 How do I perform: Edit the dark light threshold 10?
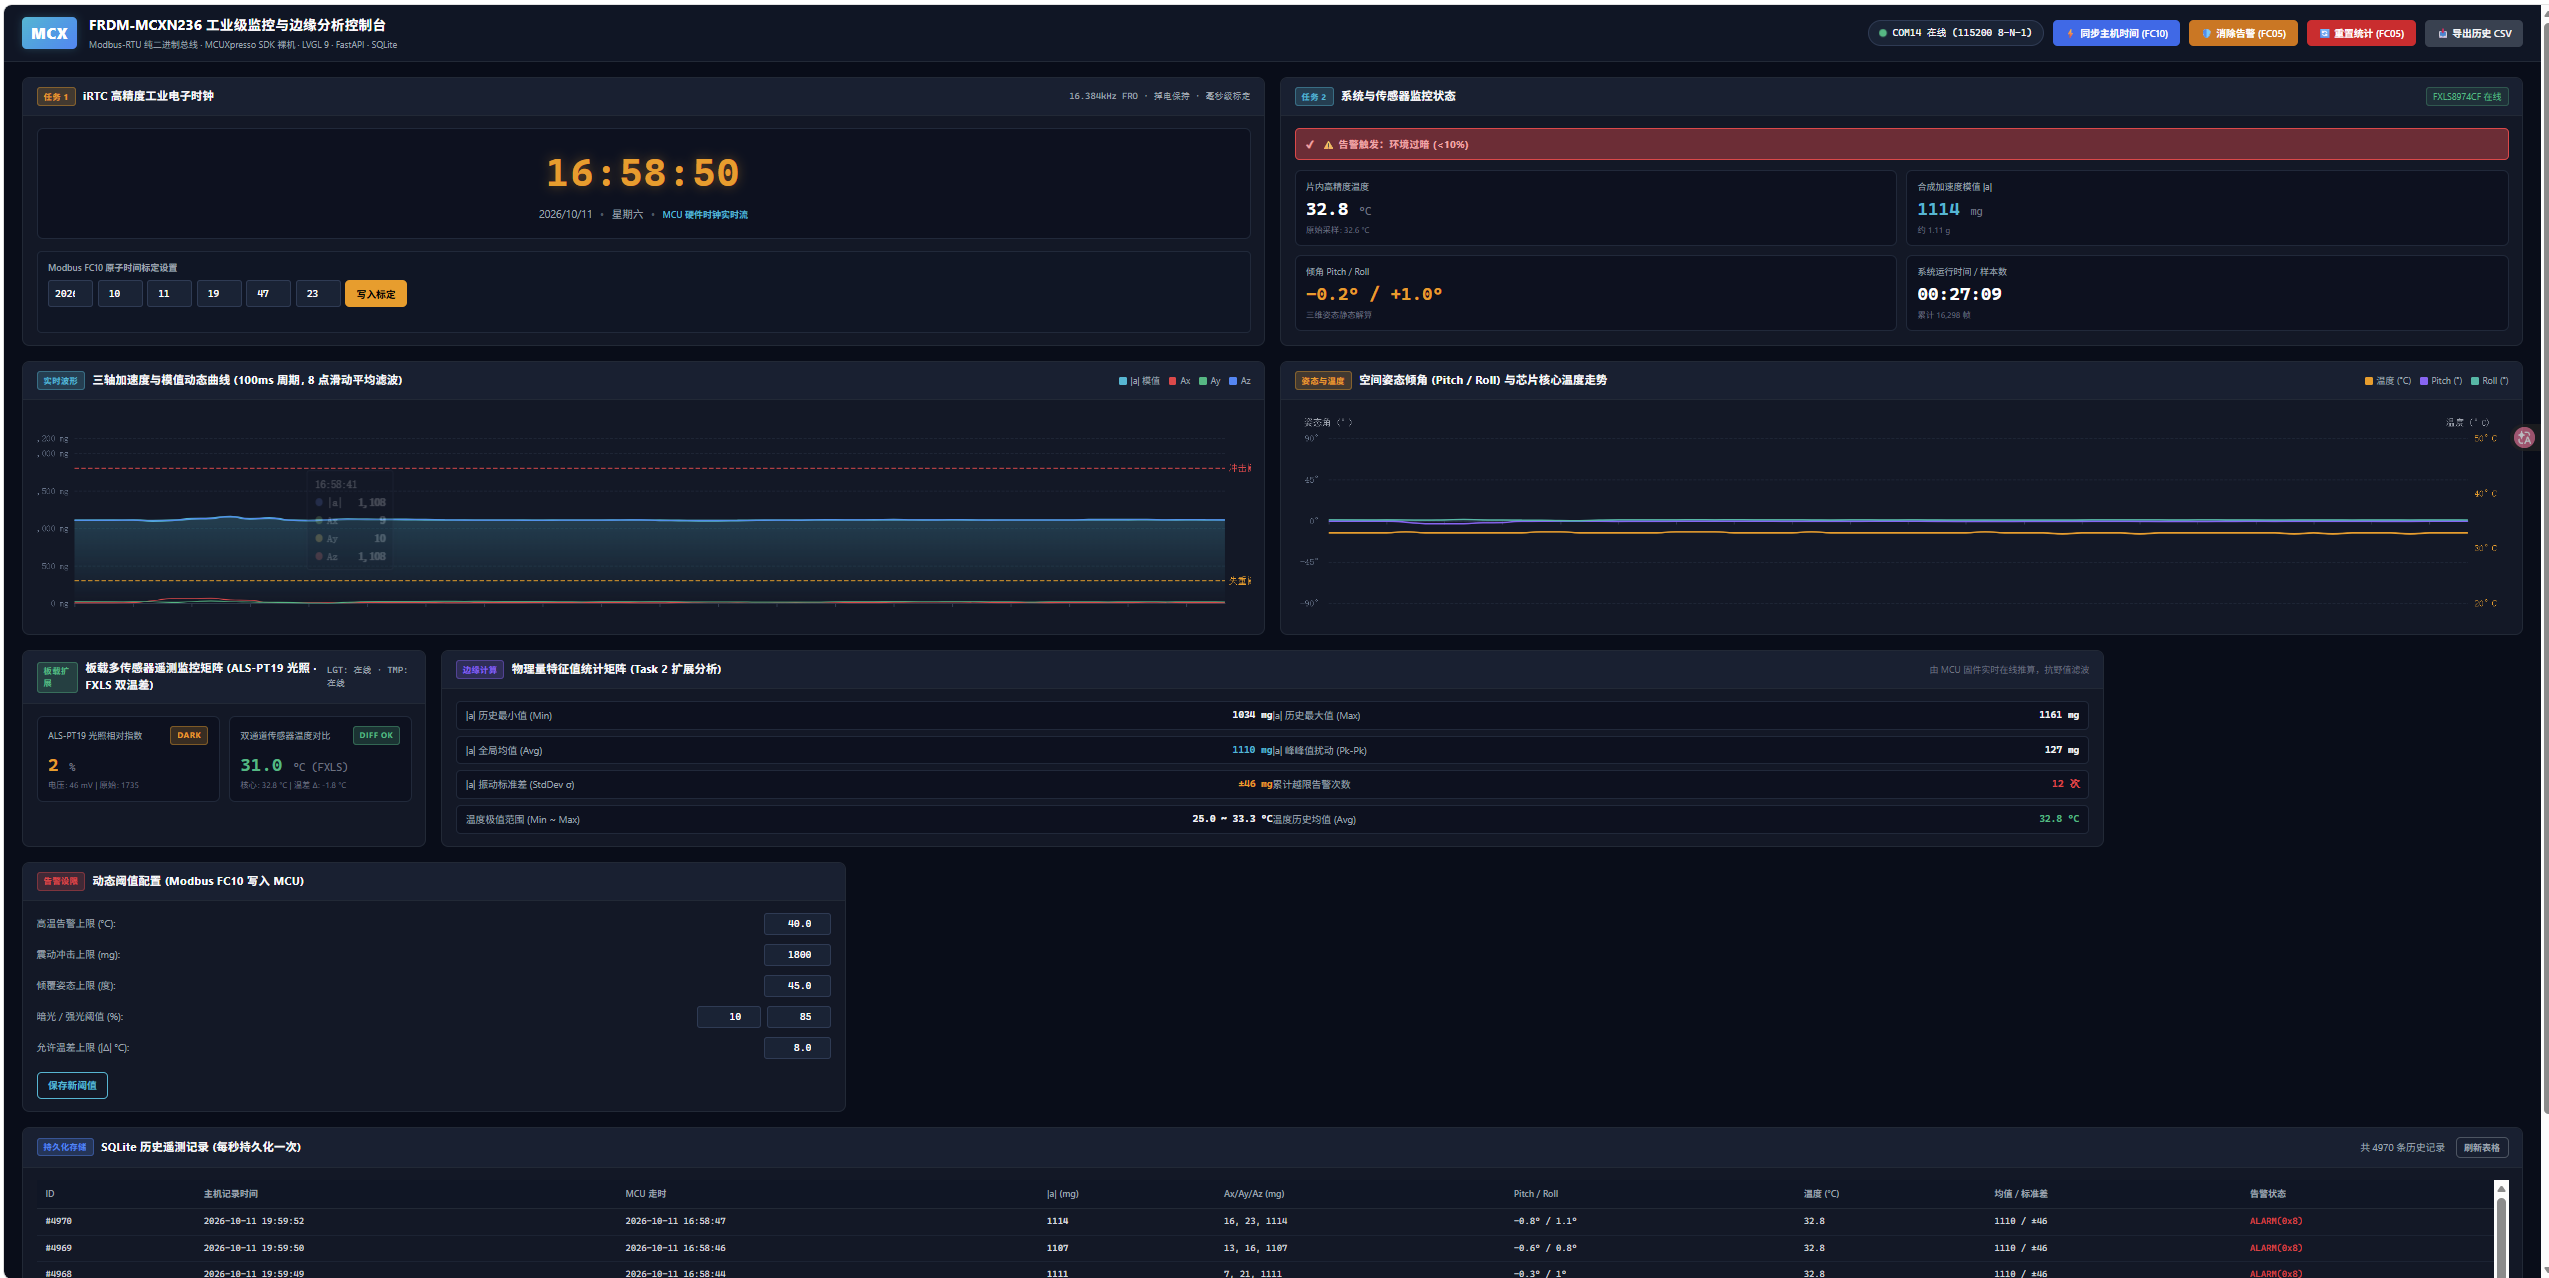730,1017
